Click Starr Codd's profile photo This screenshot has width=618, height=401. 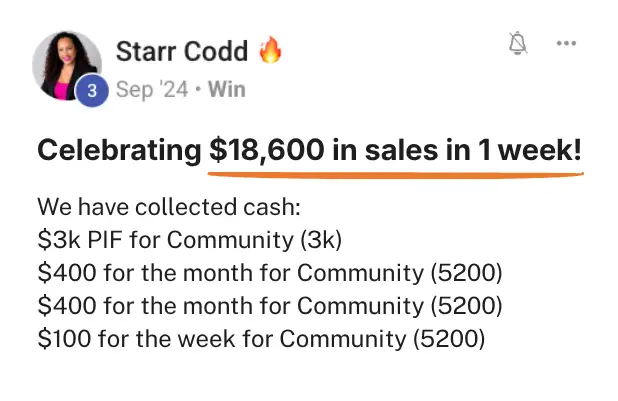pyautogui.click(x=67, y=64)
